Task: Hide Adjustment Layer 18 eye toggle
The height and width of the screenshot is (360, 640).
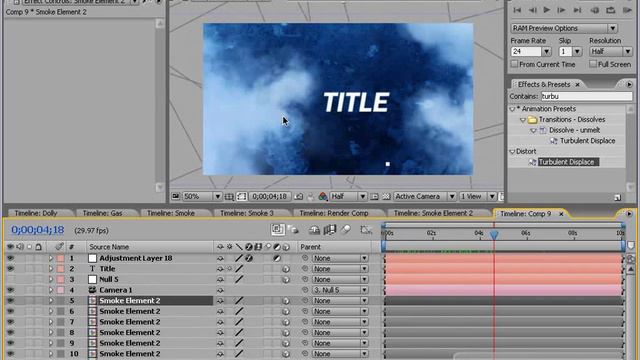Action: (10, 258)
